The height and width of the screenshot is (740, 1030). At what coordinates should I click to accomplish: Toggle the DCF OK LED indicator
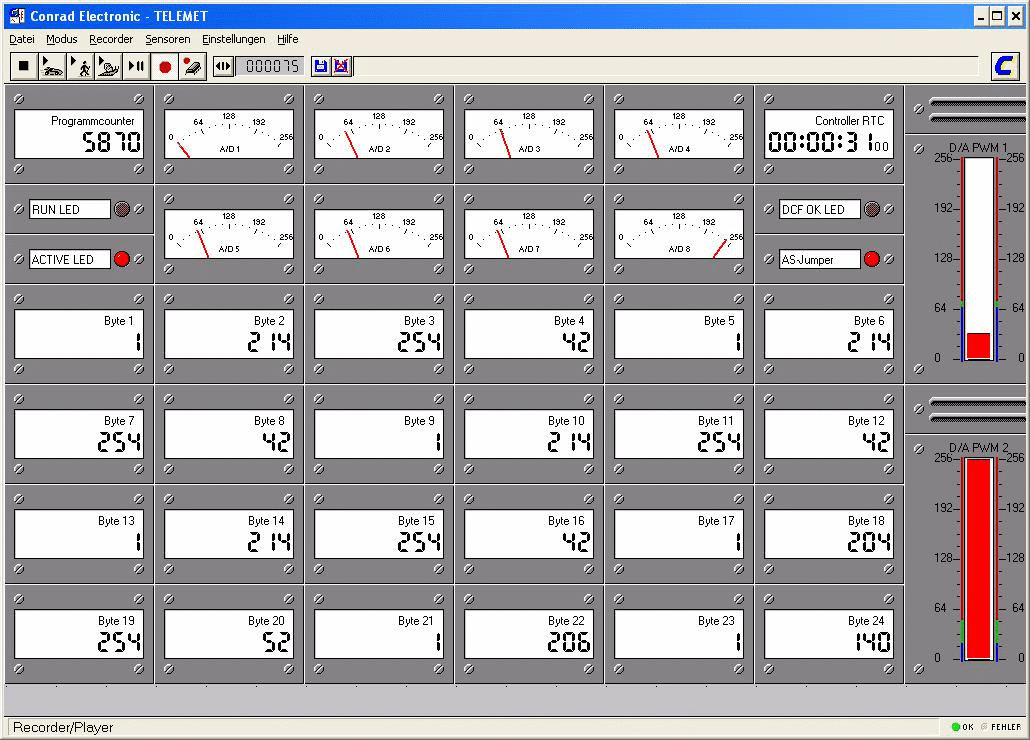(x=872, y=209)
